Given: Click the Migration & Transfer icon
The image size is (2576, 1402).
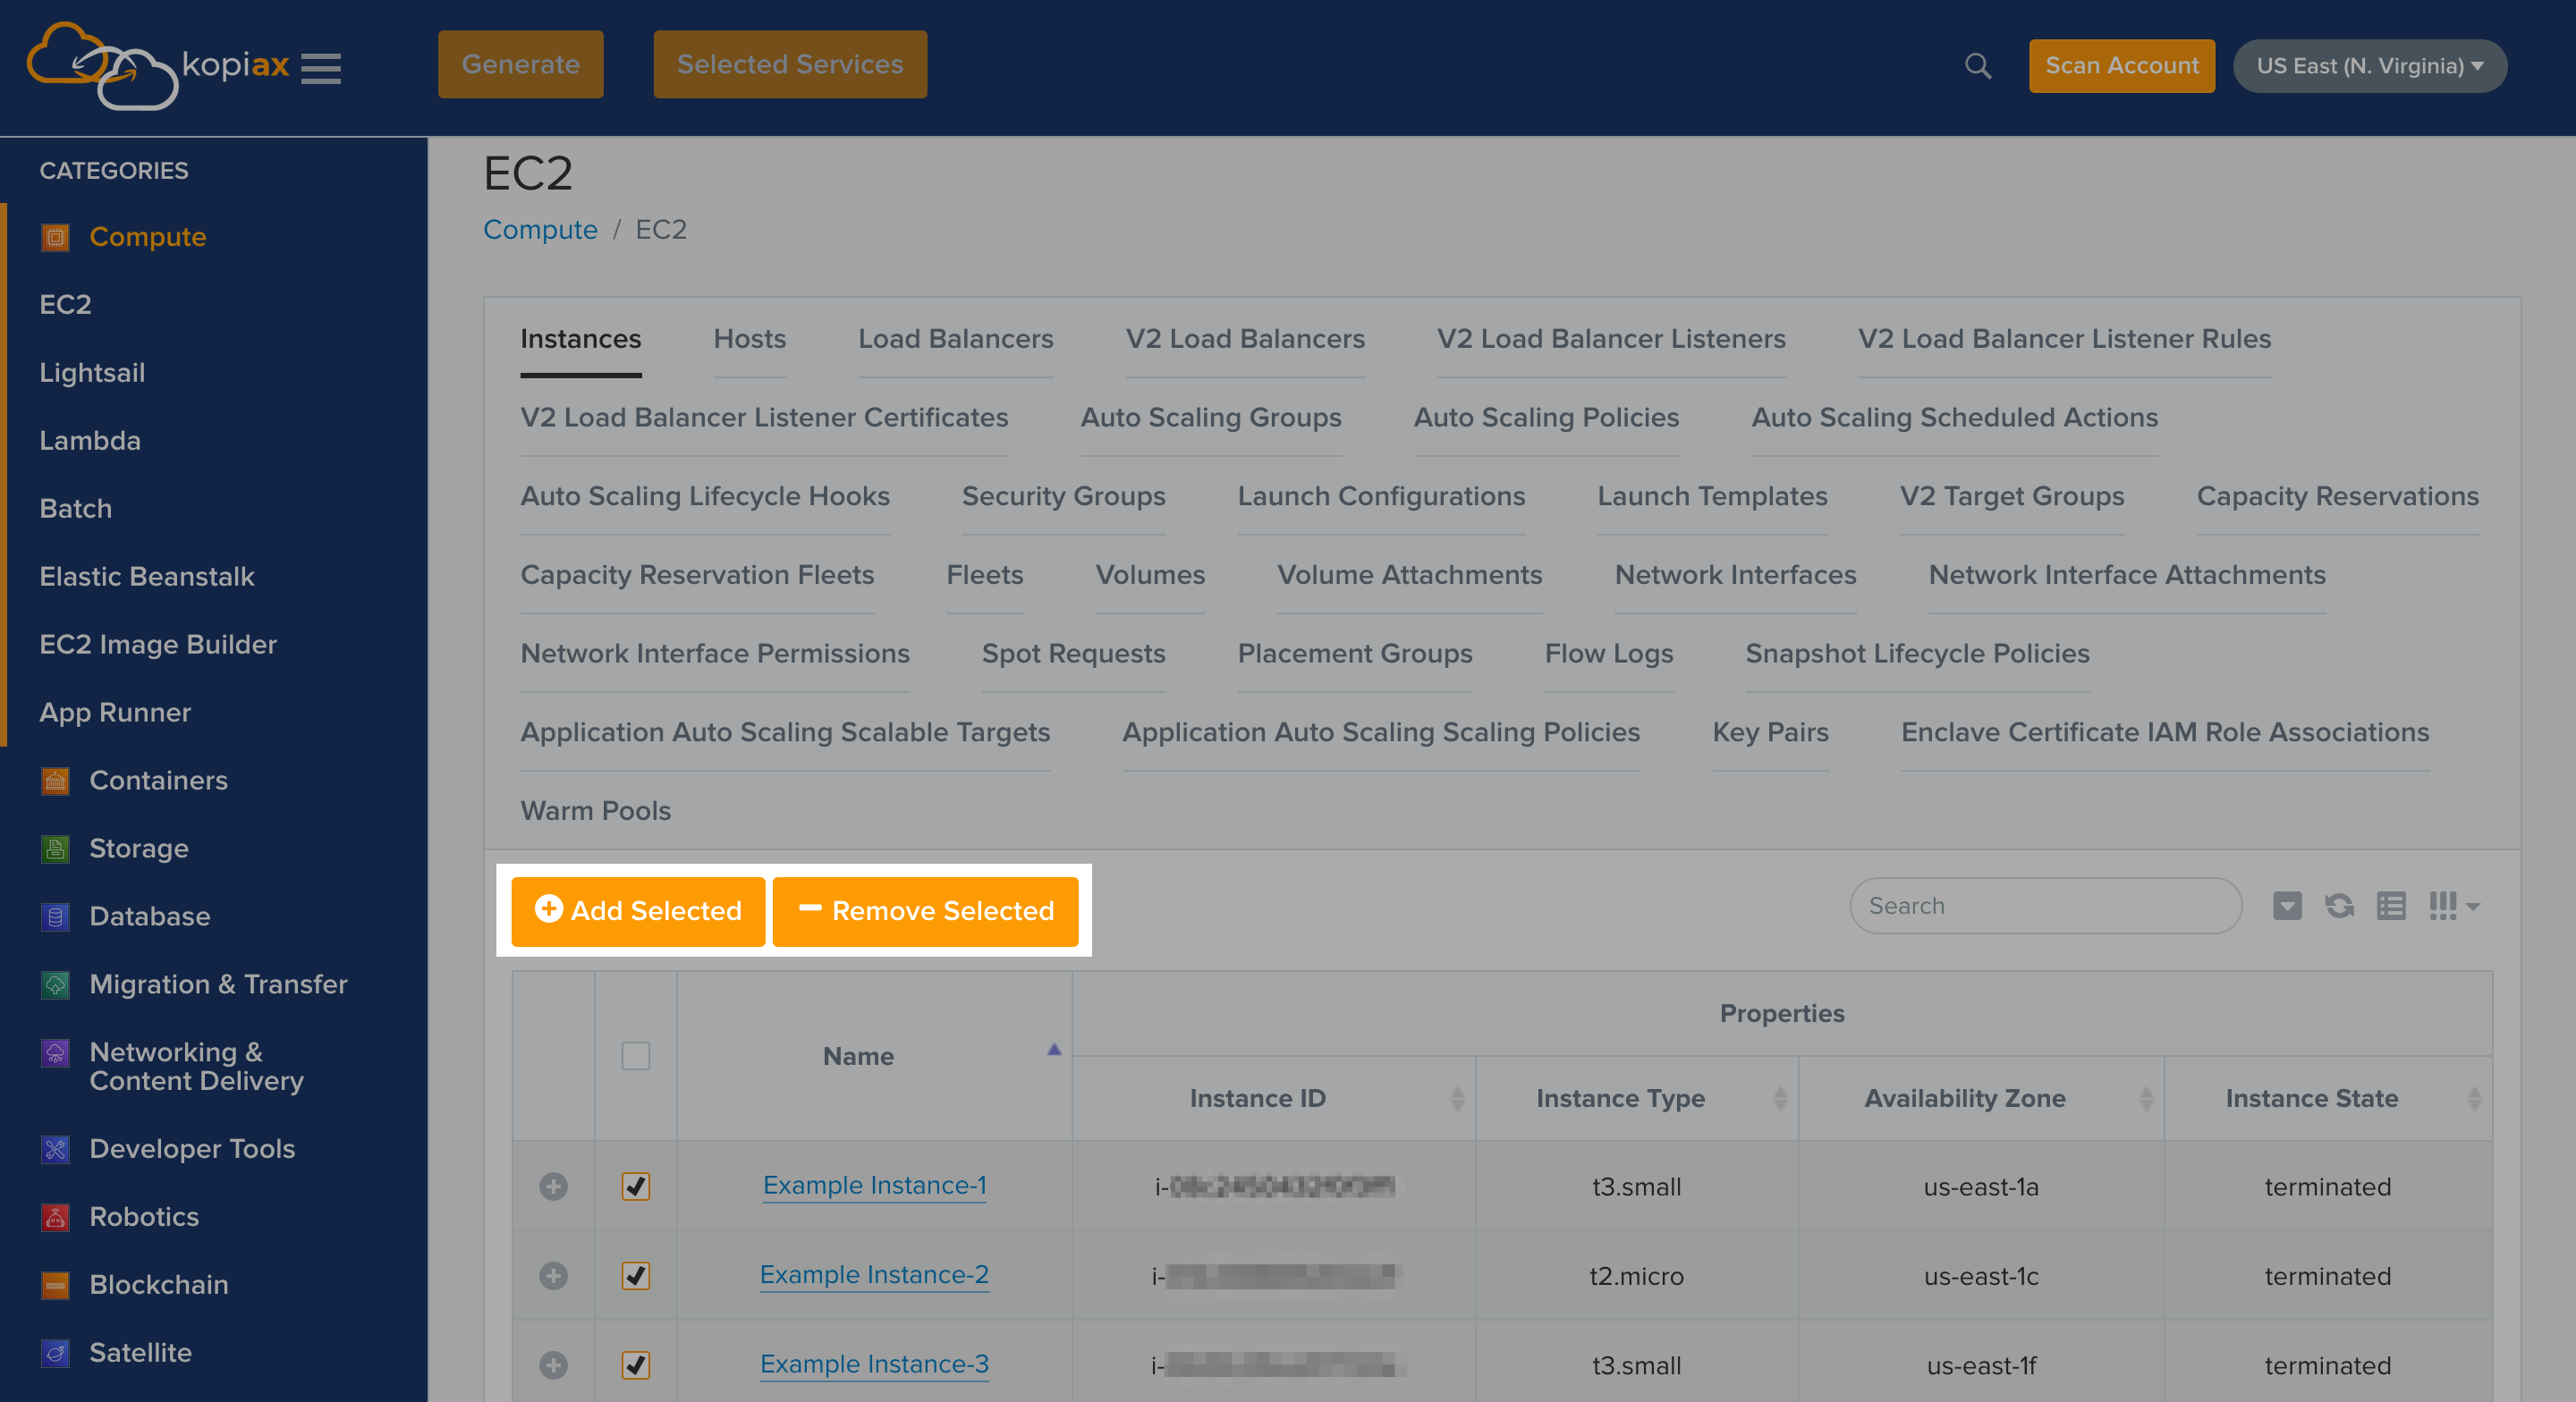Looking at the screenshot, I should [x=55, y=985].
